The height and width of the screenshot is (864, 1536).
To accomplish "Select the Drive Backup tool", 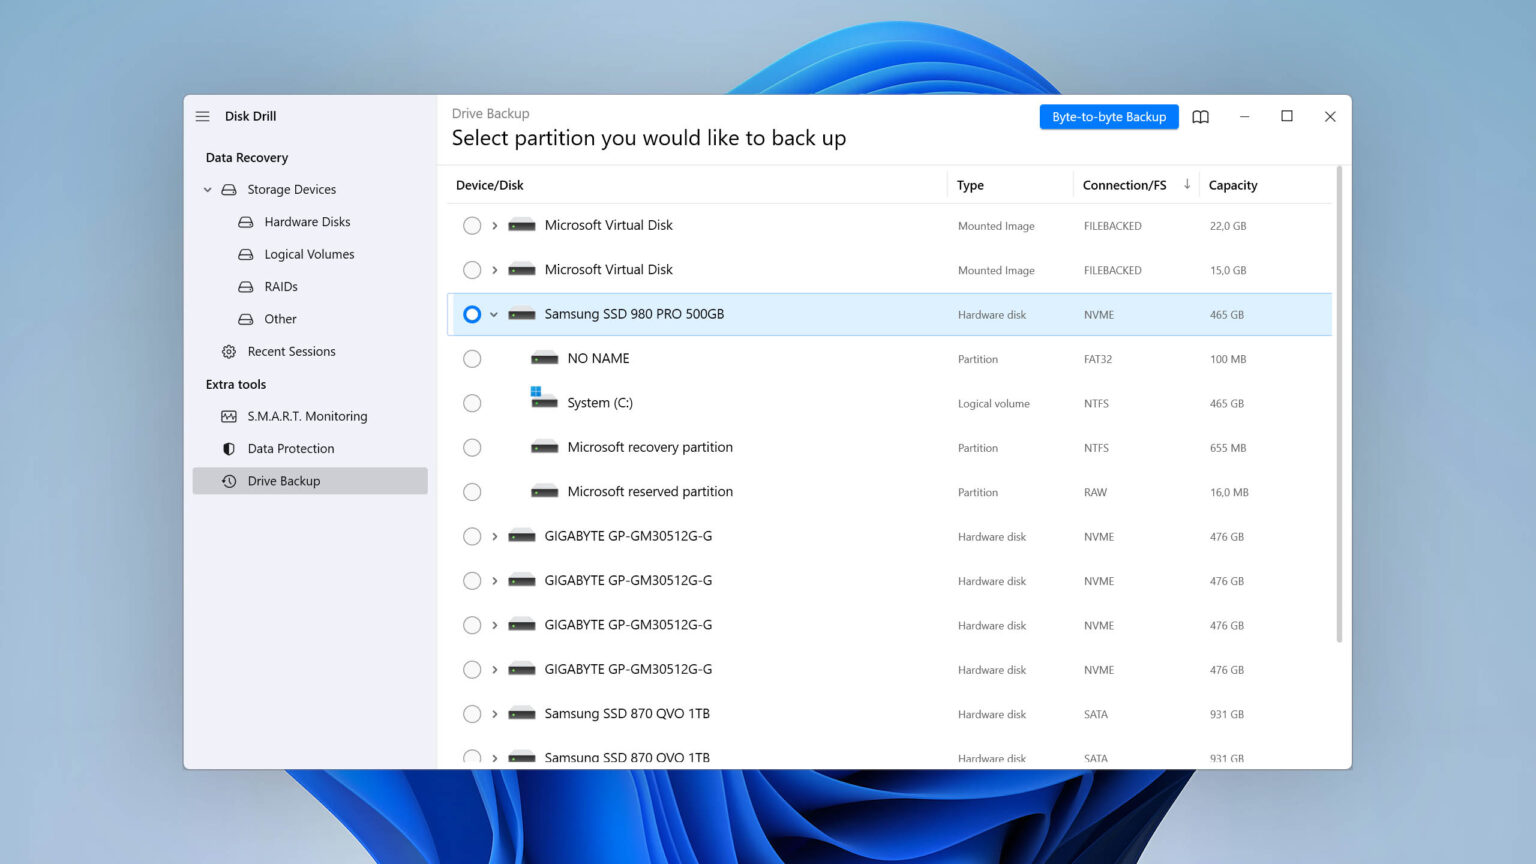I will [284, 480].
